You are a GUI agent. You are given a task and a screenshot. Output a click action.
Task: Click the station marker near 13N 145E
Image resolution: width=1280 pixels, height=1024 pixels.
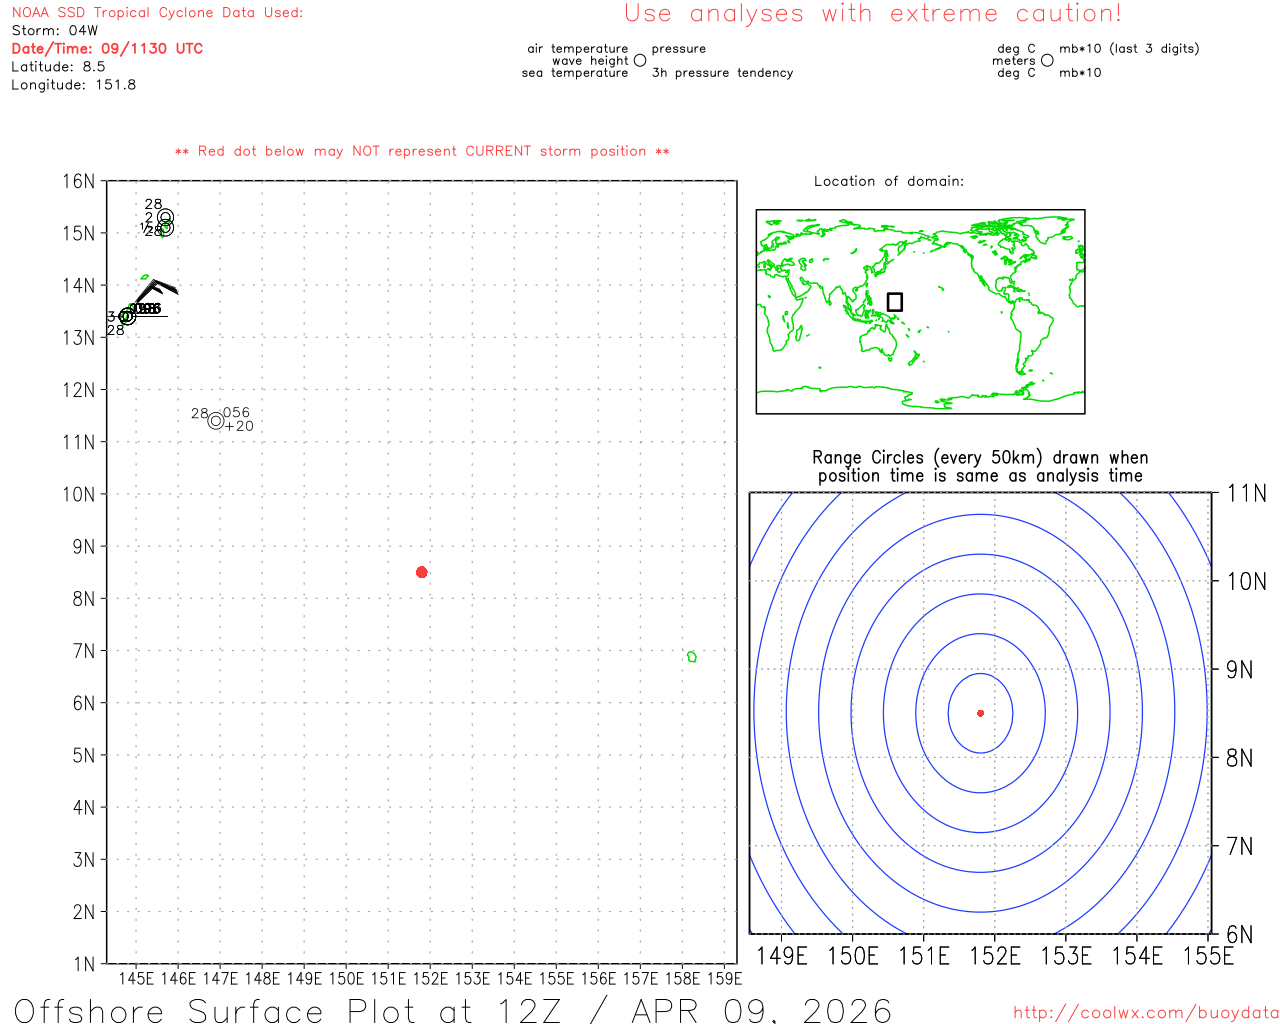[127, 317]
